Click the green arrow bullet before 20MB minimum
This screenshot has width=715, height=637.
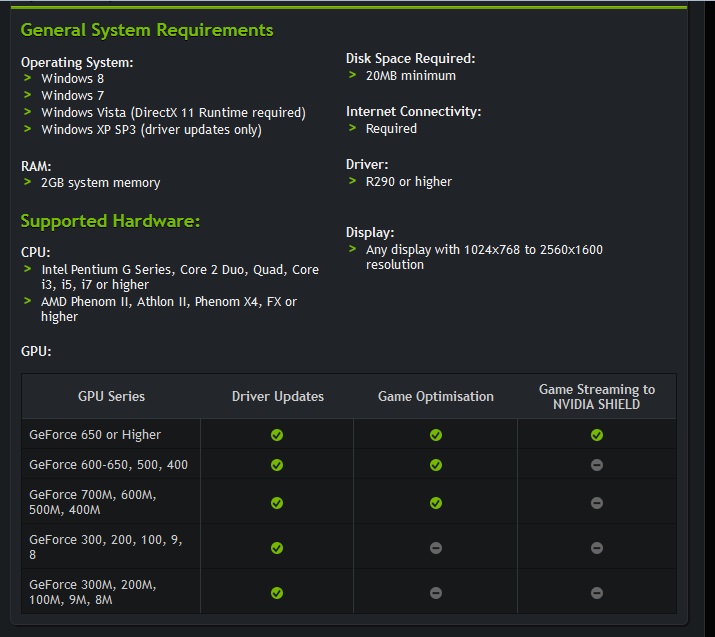[352, 74]
